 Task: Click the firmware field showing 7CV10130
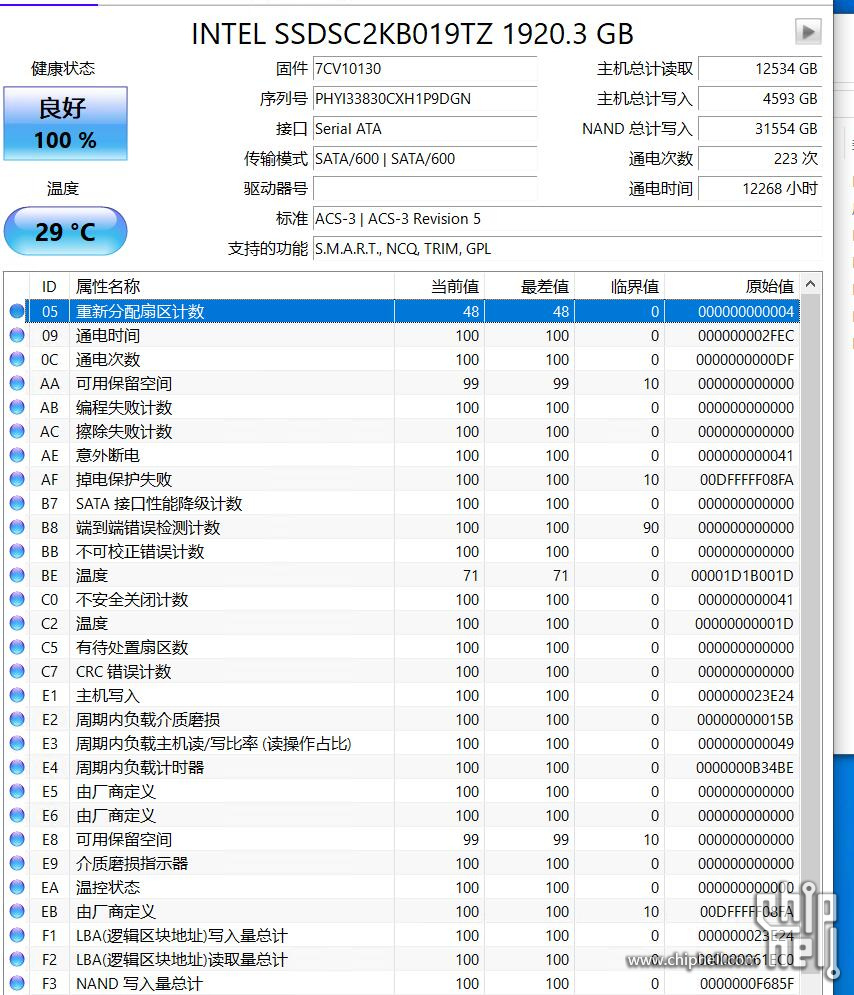pyautogui.click(x=424, y=69)
